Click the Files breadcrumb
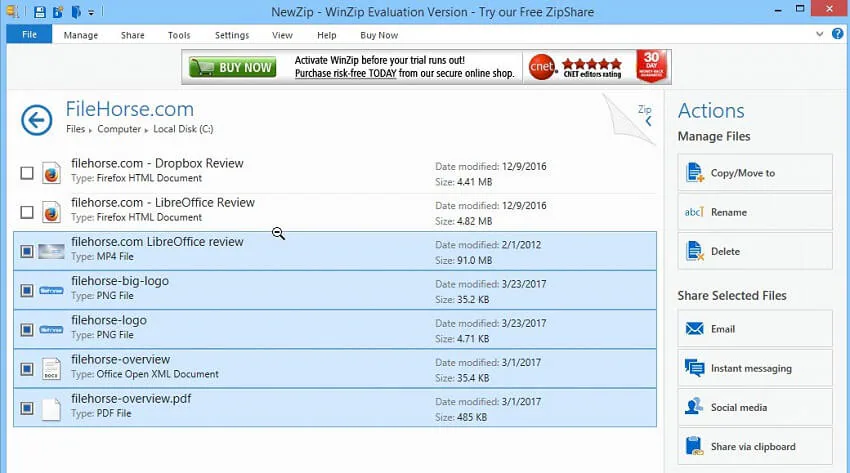850x473 pixels. 75,129
